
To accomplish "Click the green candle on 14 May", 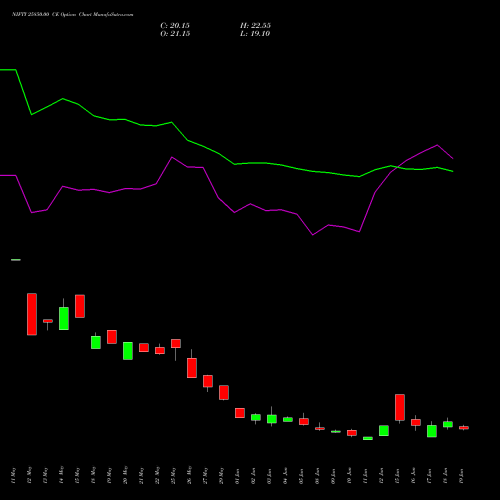I will click(64, 318).
